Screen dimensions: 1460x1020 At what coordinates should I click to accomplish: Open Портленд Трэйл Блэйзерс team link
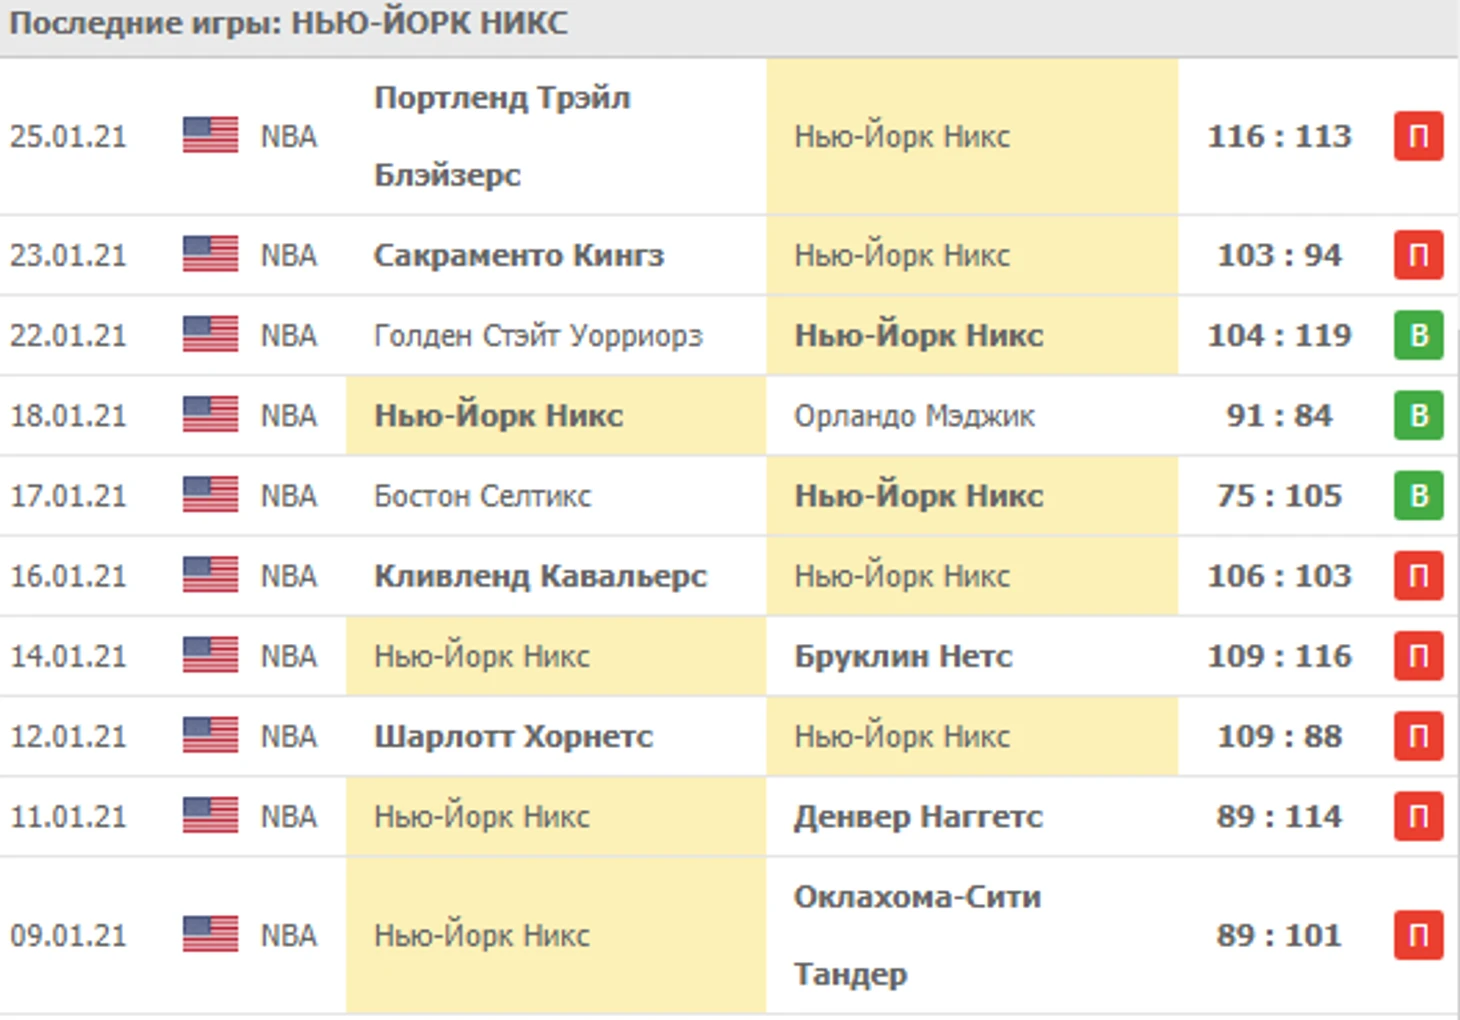[502, 136]
